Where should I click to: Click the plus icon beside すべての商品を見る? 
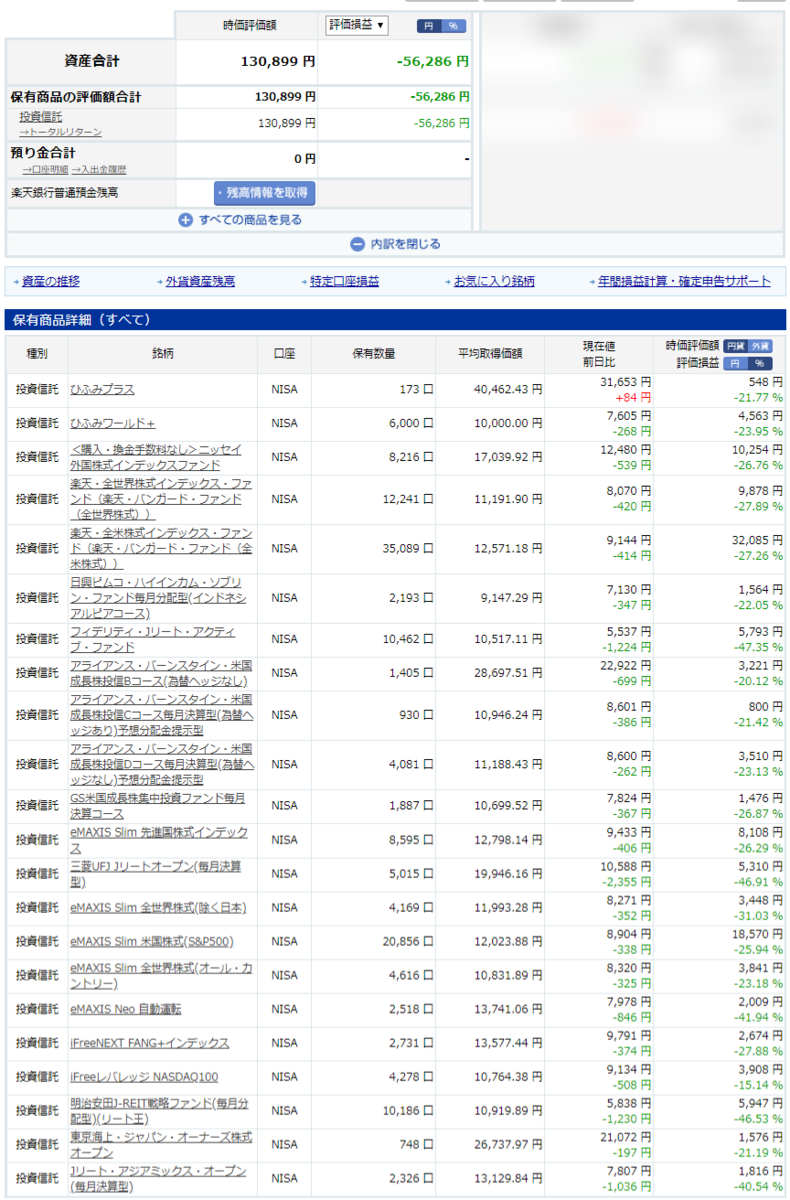(x=185, y=220)
